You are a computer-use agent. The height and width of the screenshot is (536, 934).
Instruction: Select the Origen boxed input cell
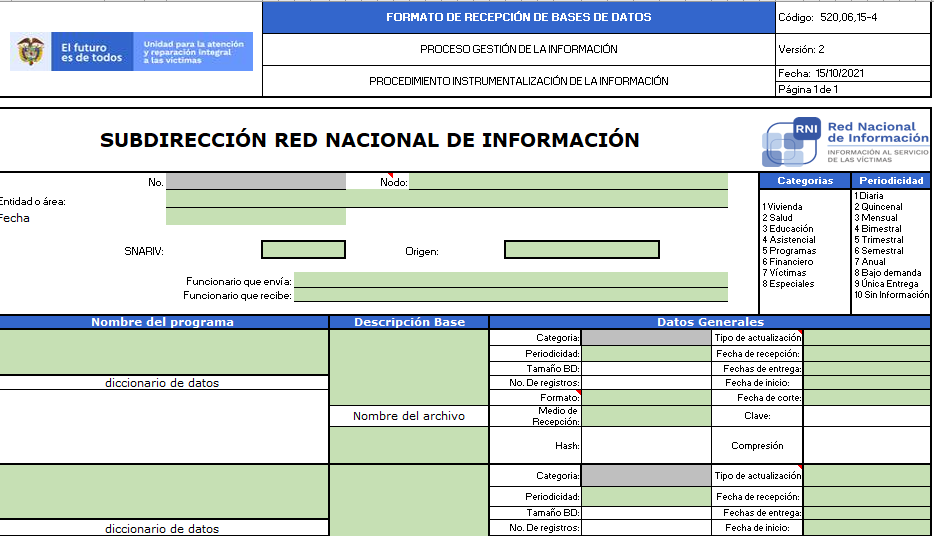(x=581, y=250)
